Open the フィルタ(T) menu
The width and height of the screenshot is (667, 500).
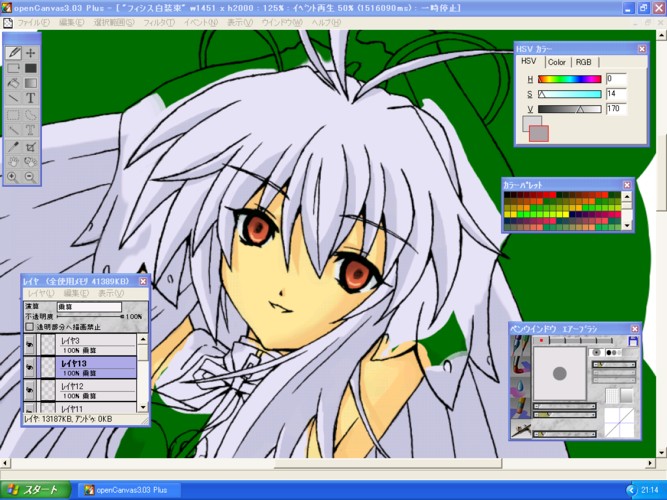(x=159, y=23)
